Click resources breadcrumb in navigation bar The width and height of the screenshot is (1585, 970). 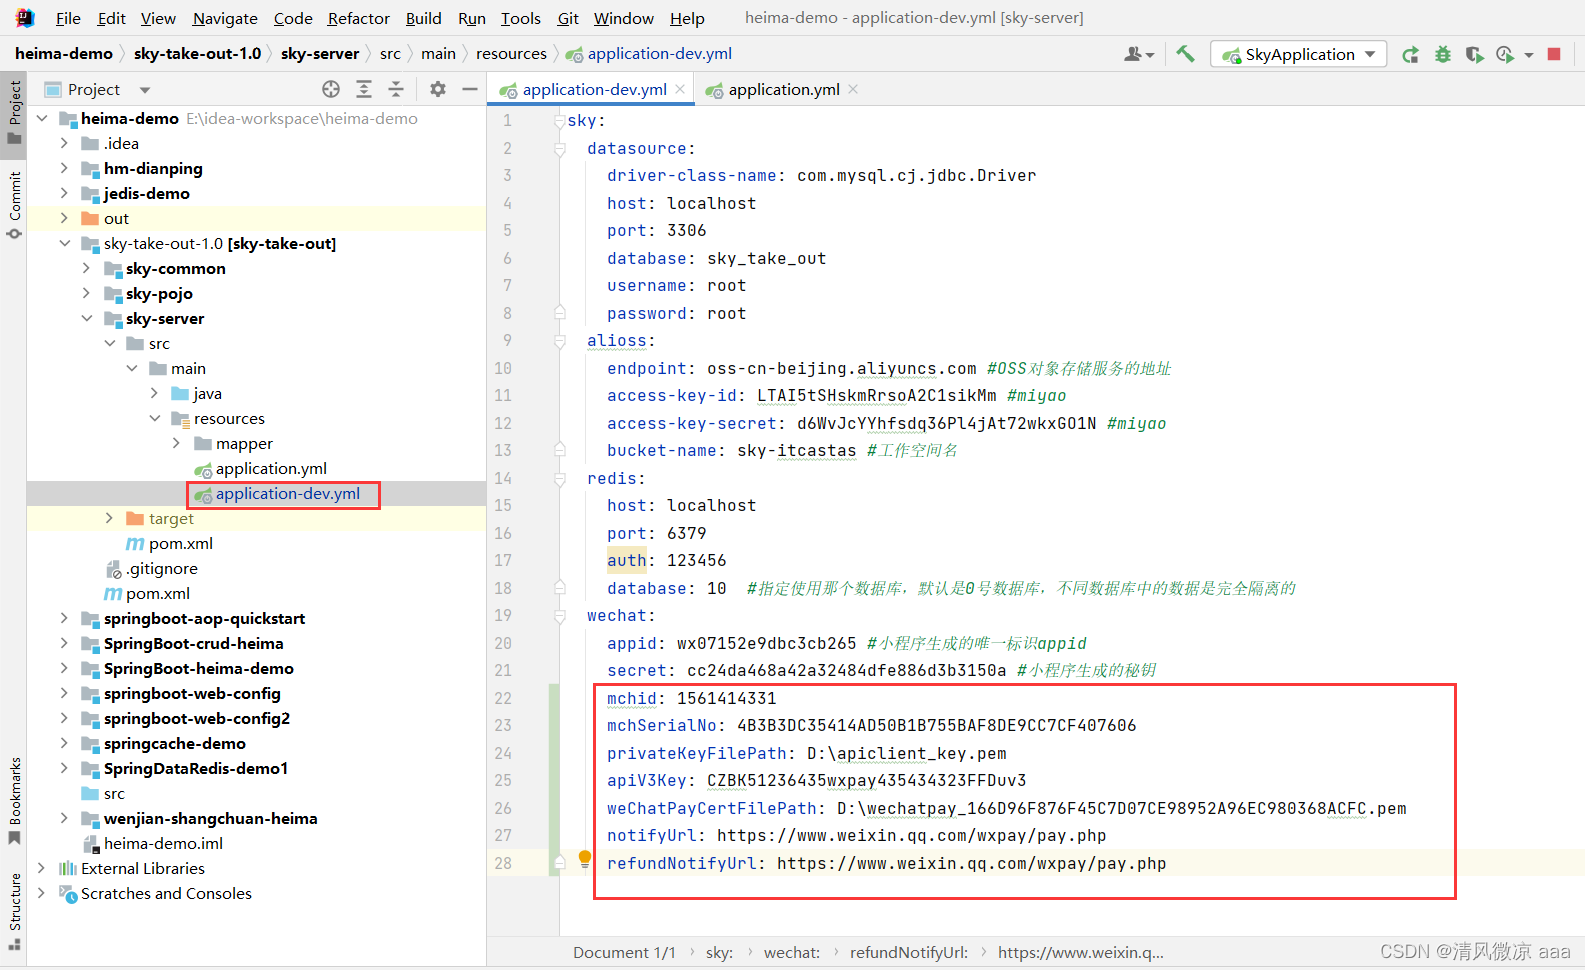click(x=511, y=54)
